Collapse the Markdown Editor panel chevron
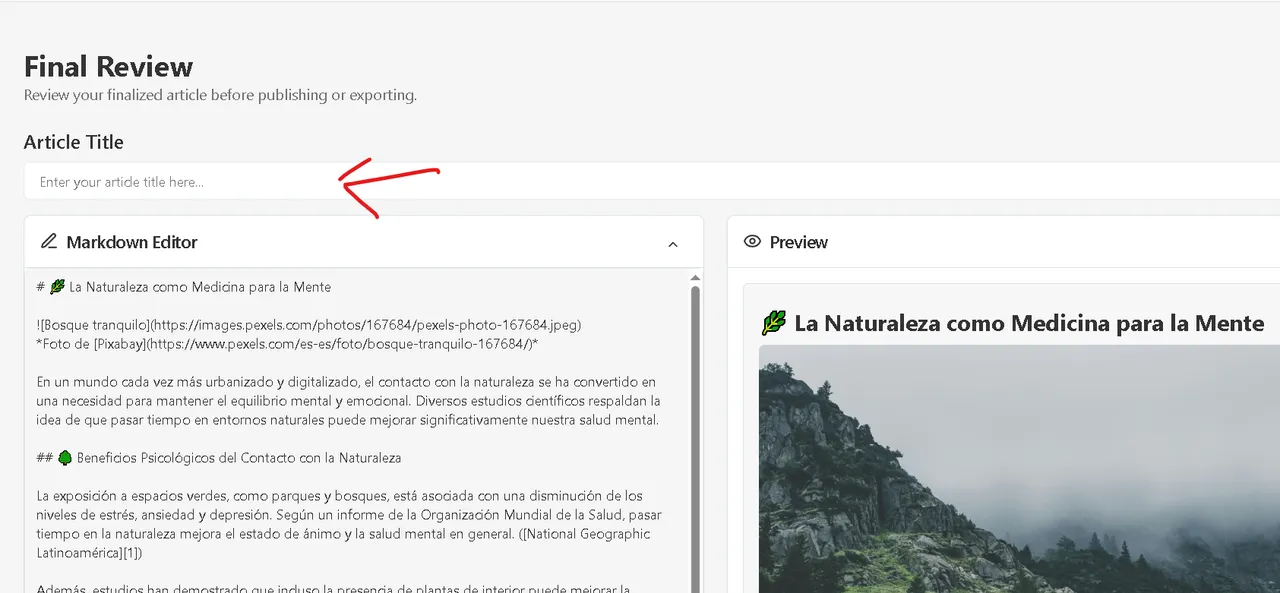Viewport: 1280px width, 593px height. (x=673, y=244)
